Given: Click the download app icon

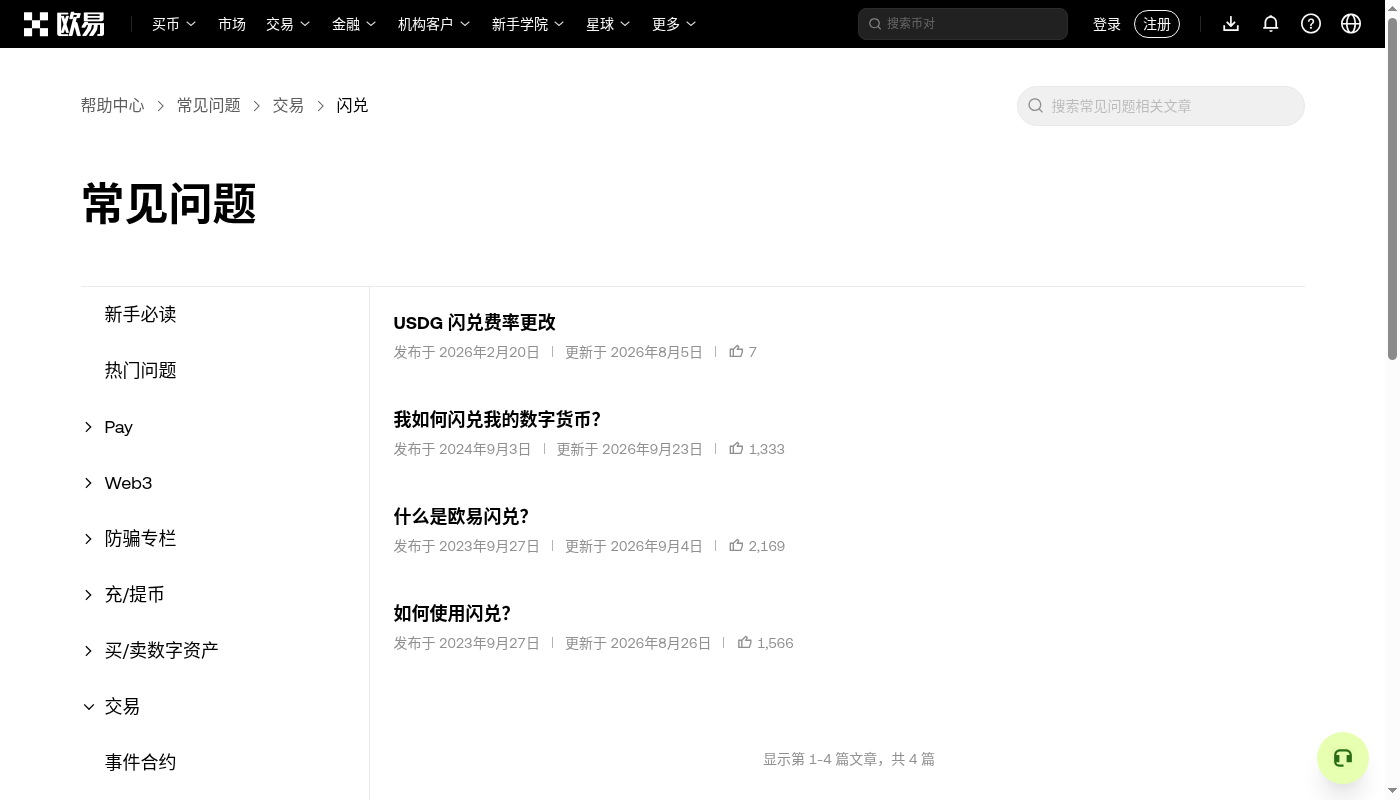Looking at the screenshot, I should tap(1231, 24).
